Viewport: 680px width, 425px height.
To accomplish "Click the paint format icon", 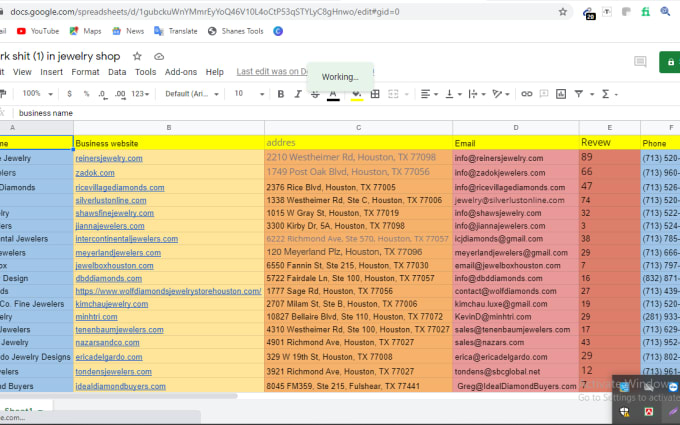I will (3, 94).
